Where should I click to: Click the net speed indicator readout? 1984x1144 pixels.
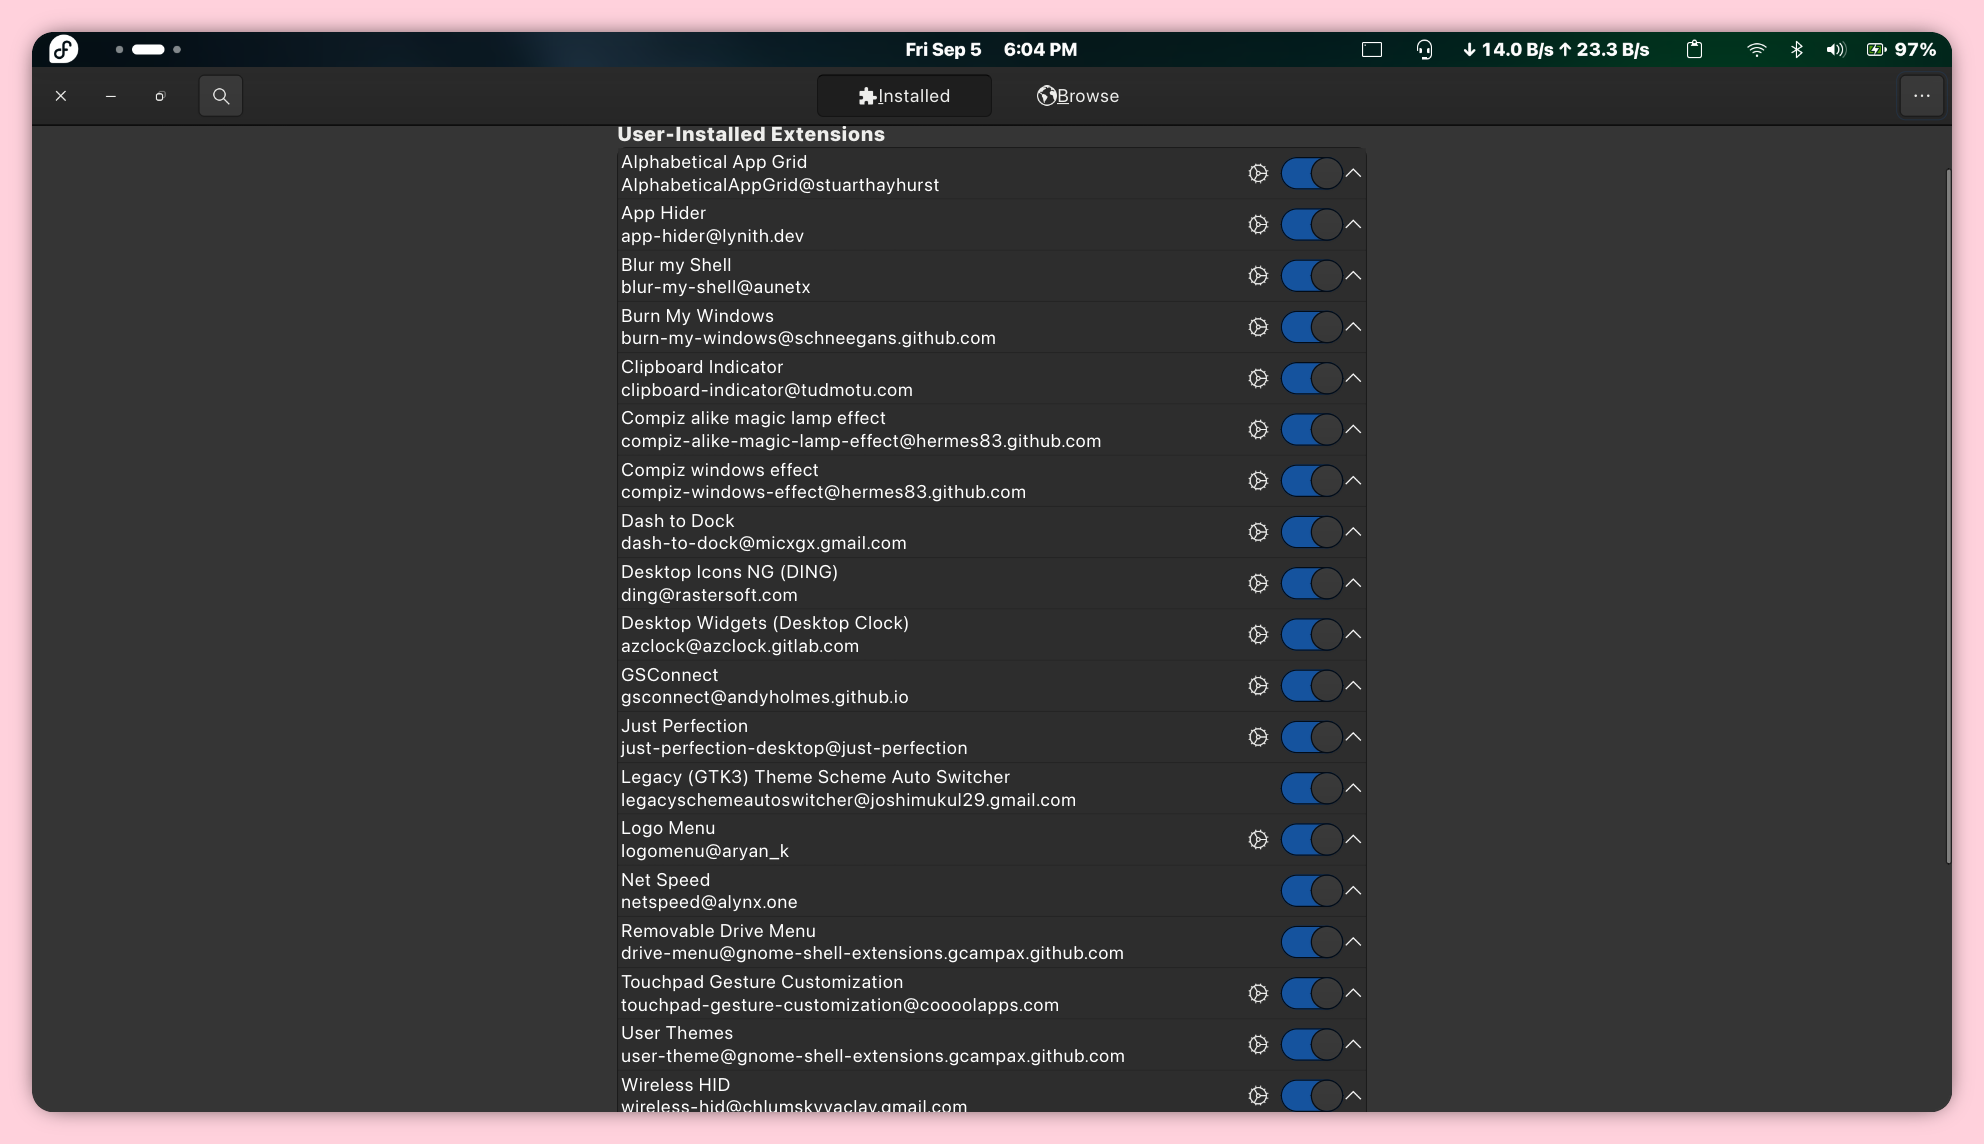click(x=1555, y=49)
